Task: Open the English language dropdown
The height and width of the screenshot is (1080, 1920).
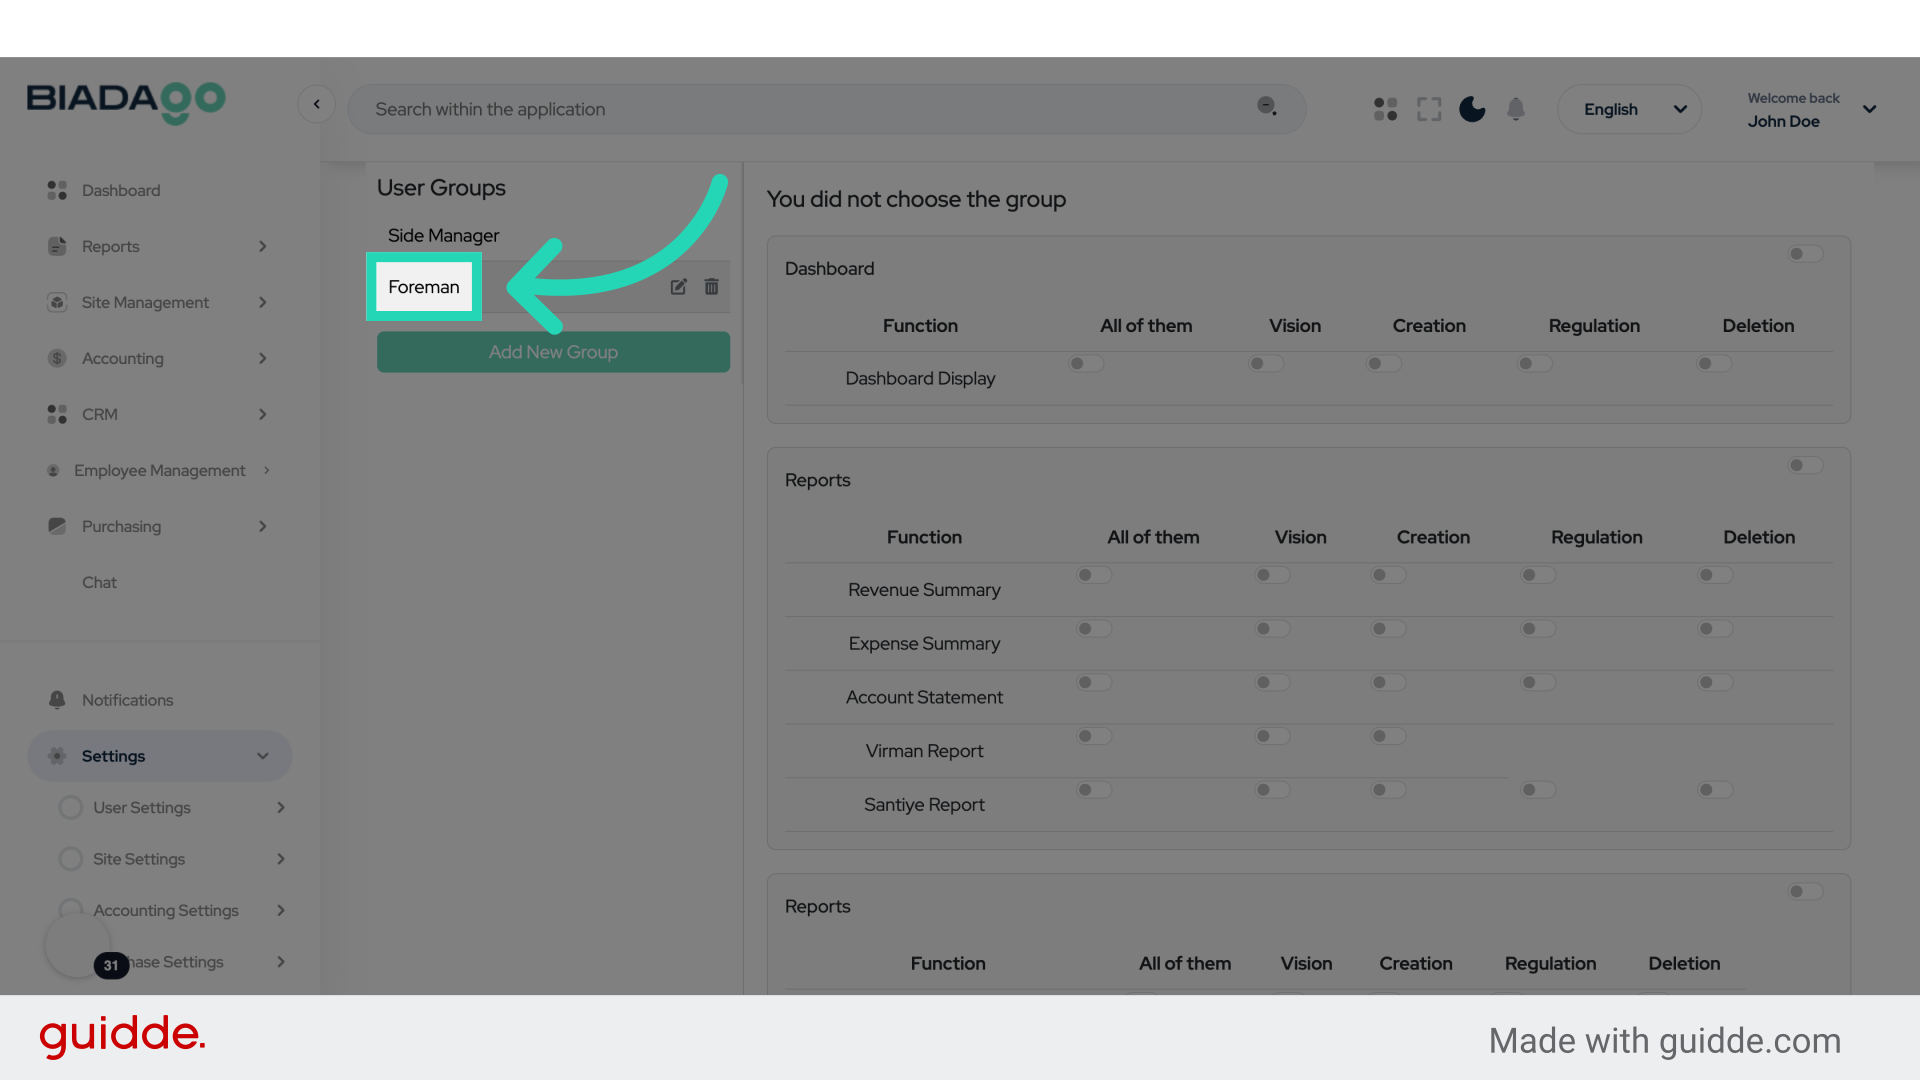Action: coord(1629,109)
